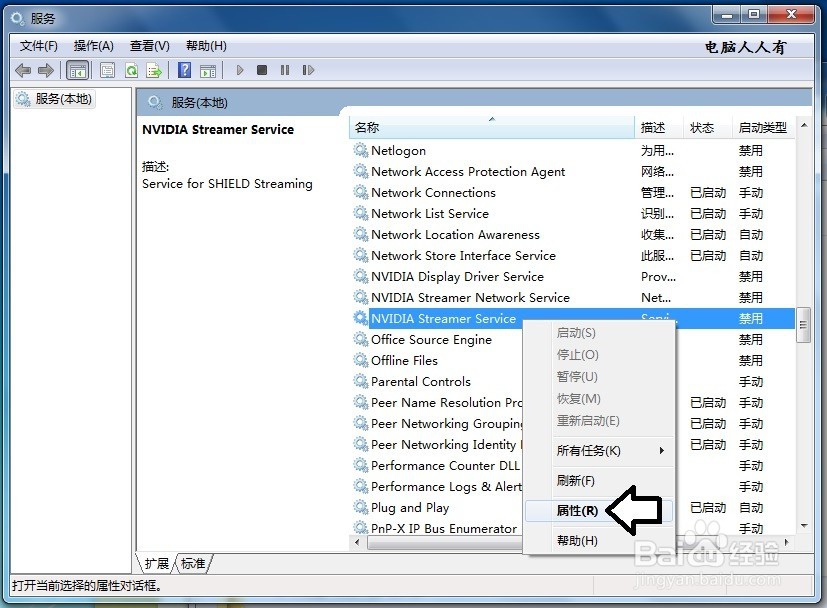The width and height of the screenshot is (827, 608).
Task: Select Services (Local) node in left tree
Action: [54, 99]
